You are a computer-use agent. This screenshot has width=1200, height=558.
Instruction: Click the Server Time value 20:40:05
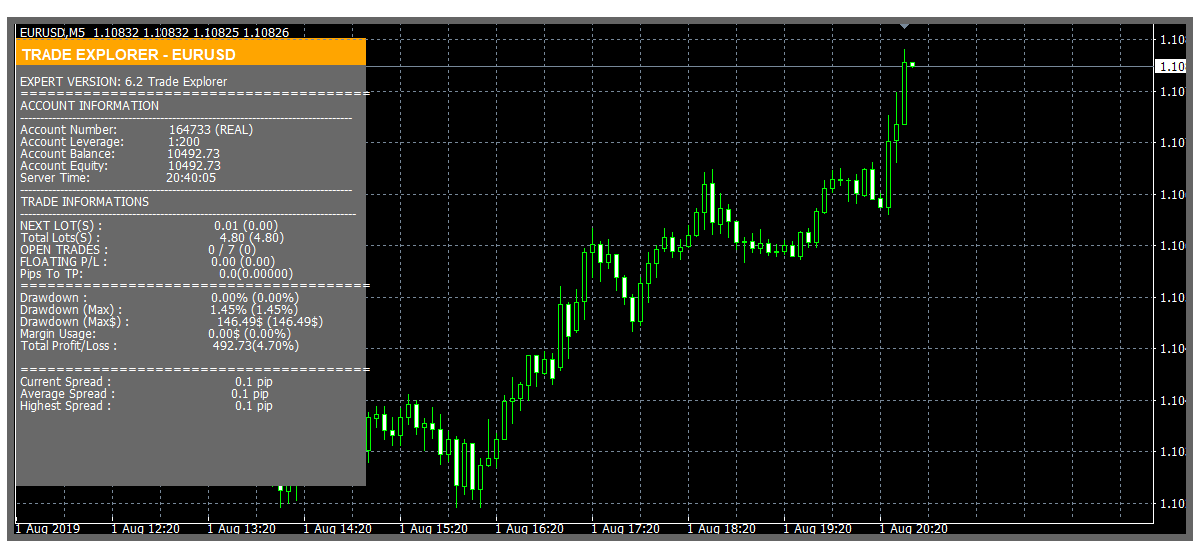(191, 178)
